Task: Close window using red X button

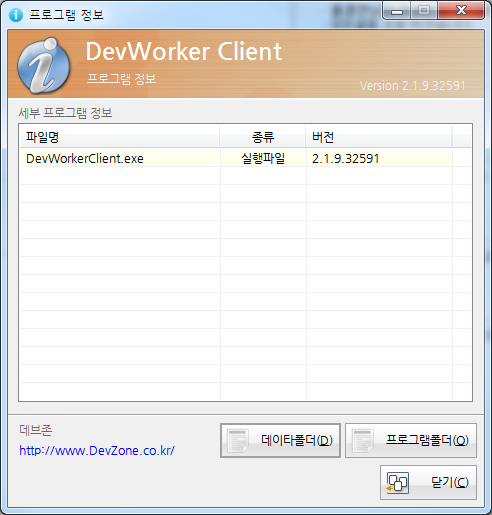Action: tap(461, 11)
